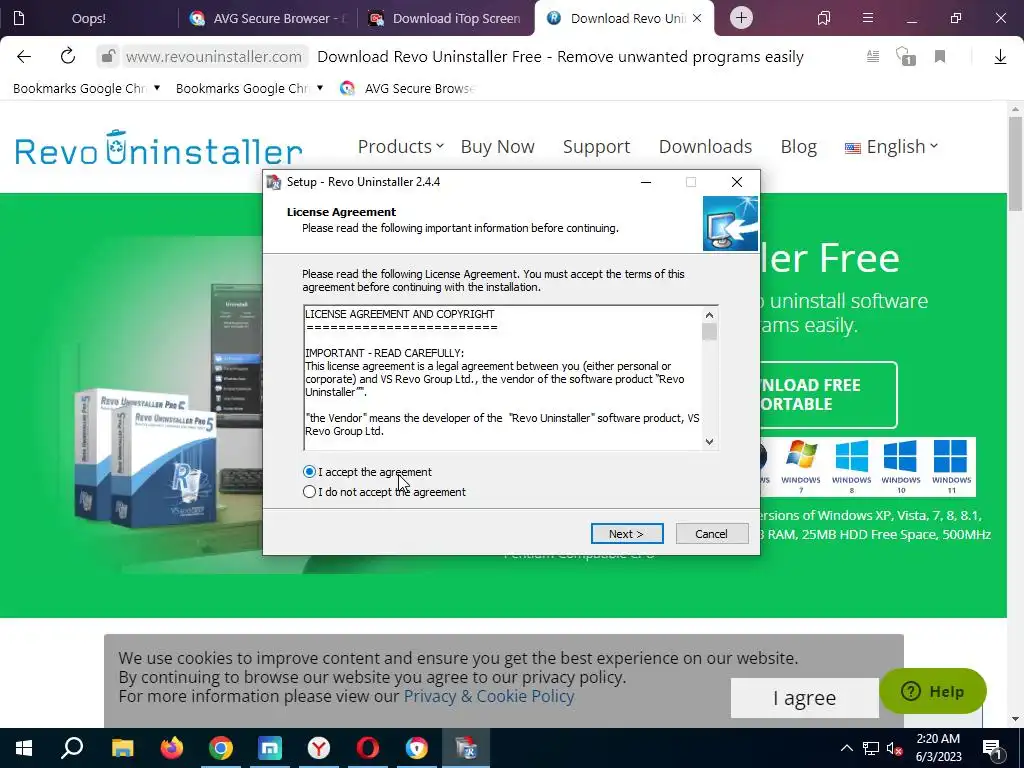Click Download Free Portable button on webpage

[828, 394]
